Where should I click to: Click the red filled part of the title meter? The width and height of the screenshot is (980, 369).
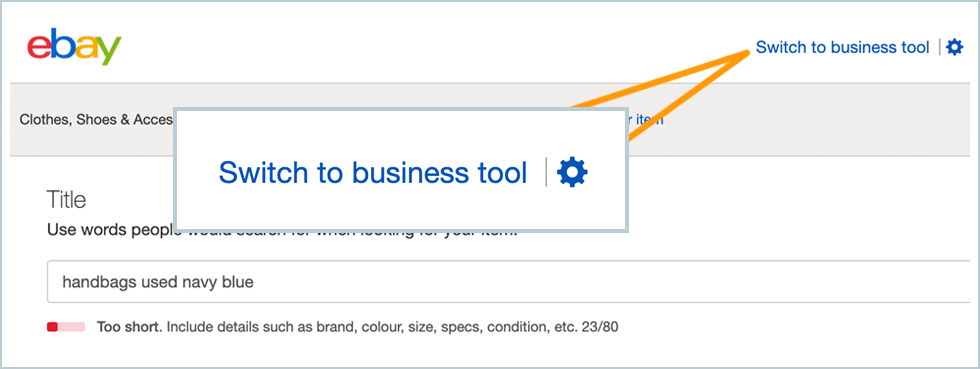(x=52, y=326)
